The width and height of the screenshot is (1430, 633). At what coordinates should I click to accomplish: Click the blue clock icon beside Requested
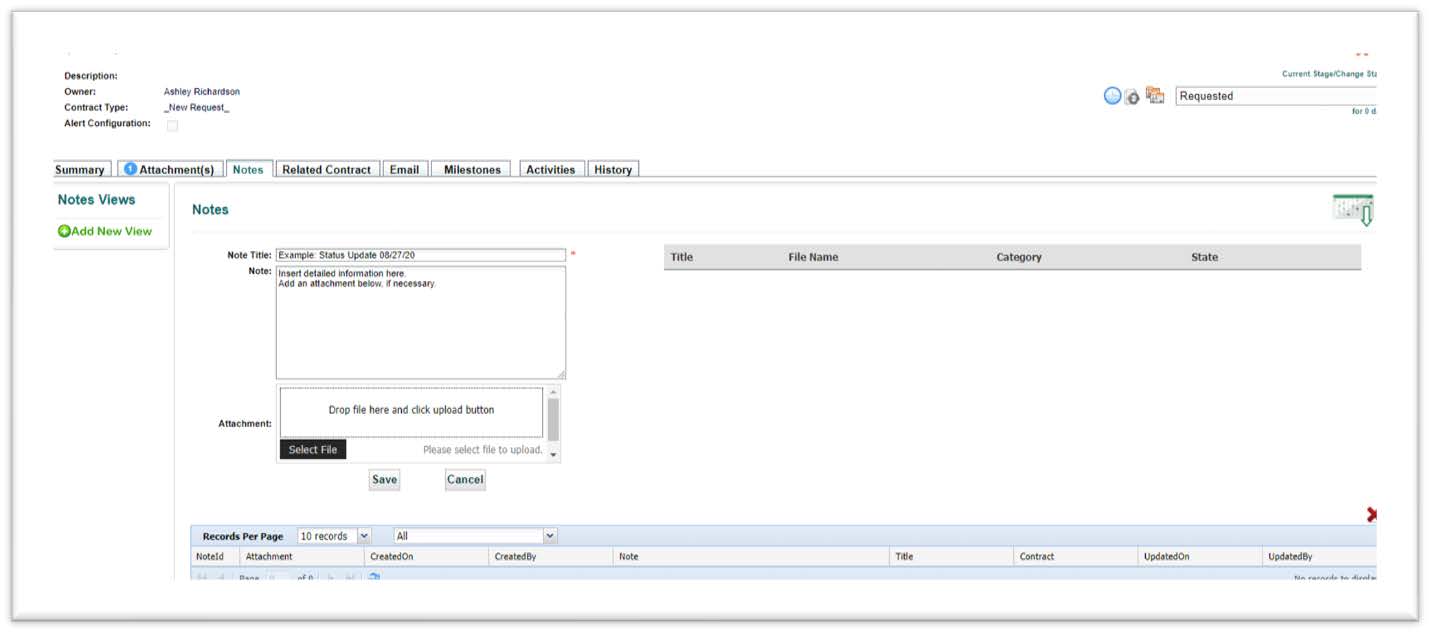tap(1112, 96)
